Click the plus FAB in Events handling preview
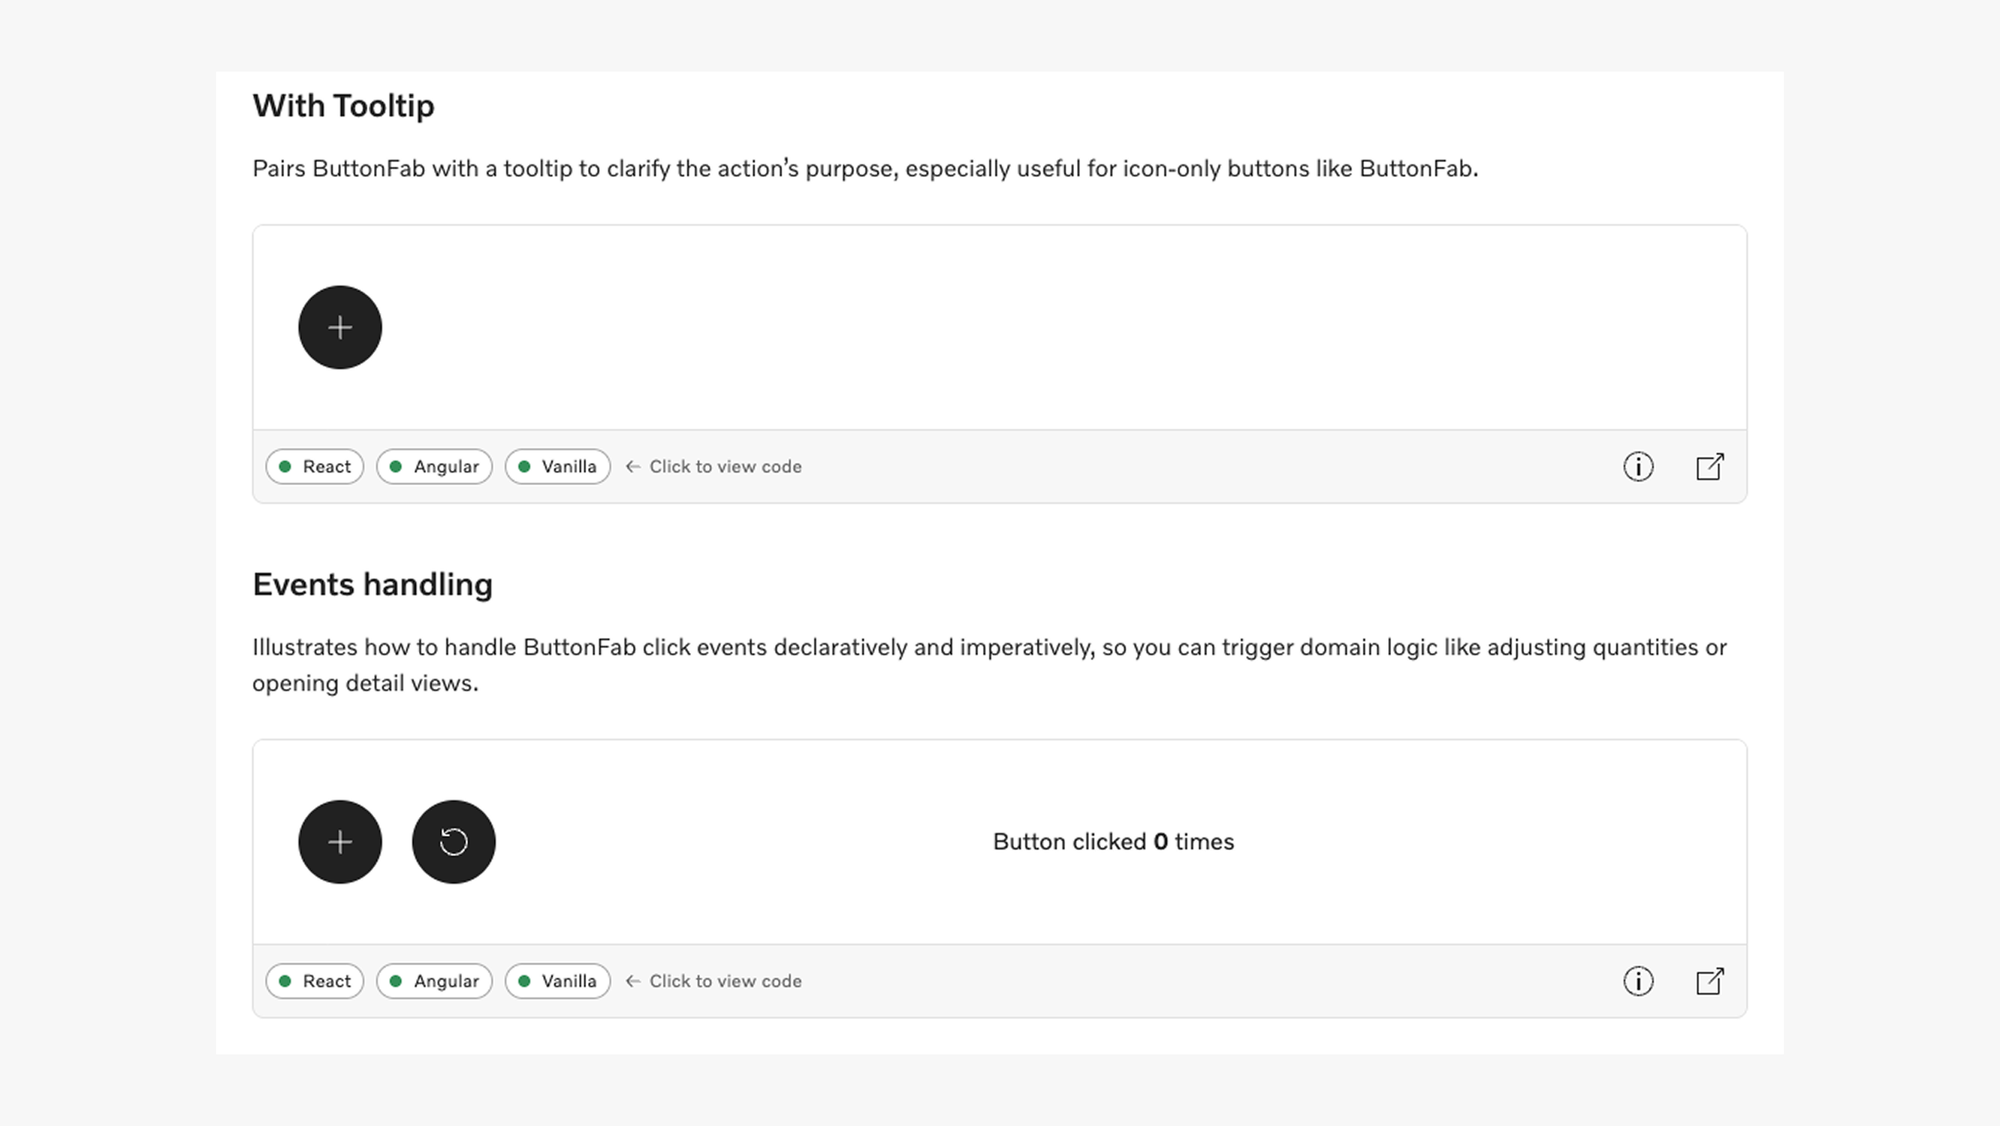 tap(339, 842)
